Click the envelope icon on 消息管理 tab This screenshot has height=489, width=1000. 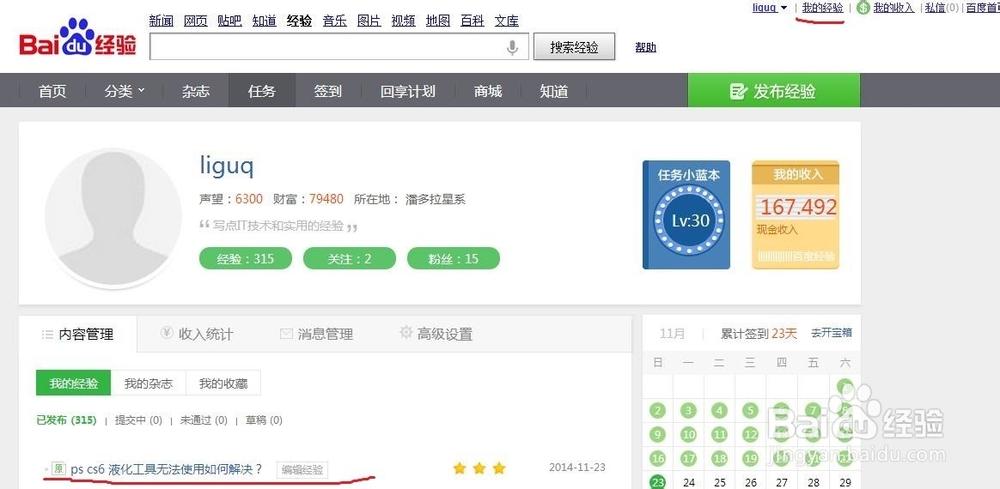pos(286,333)
